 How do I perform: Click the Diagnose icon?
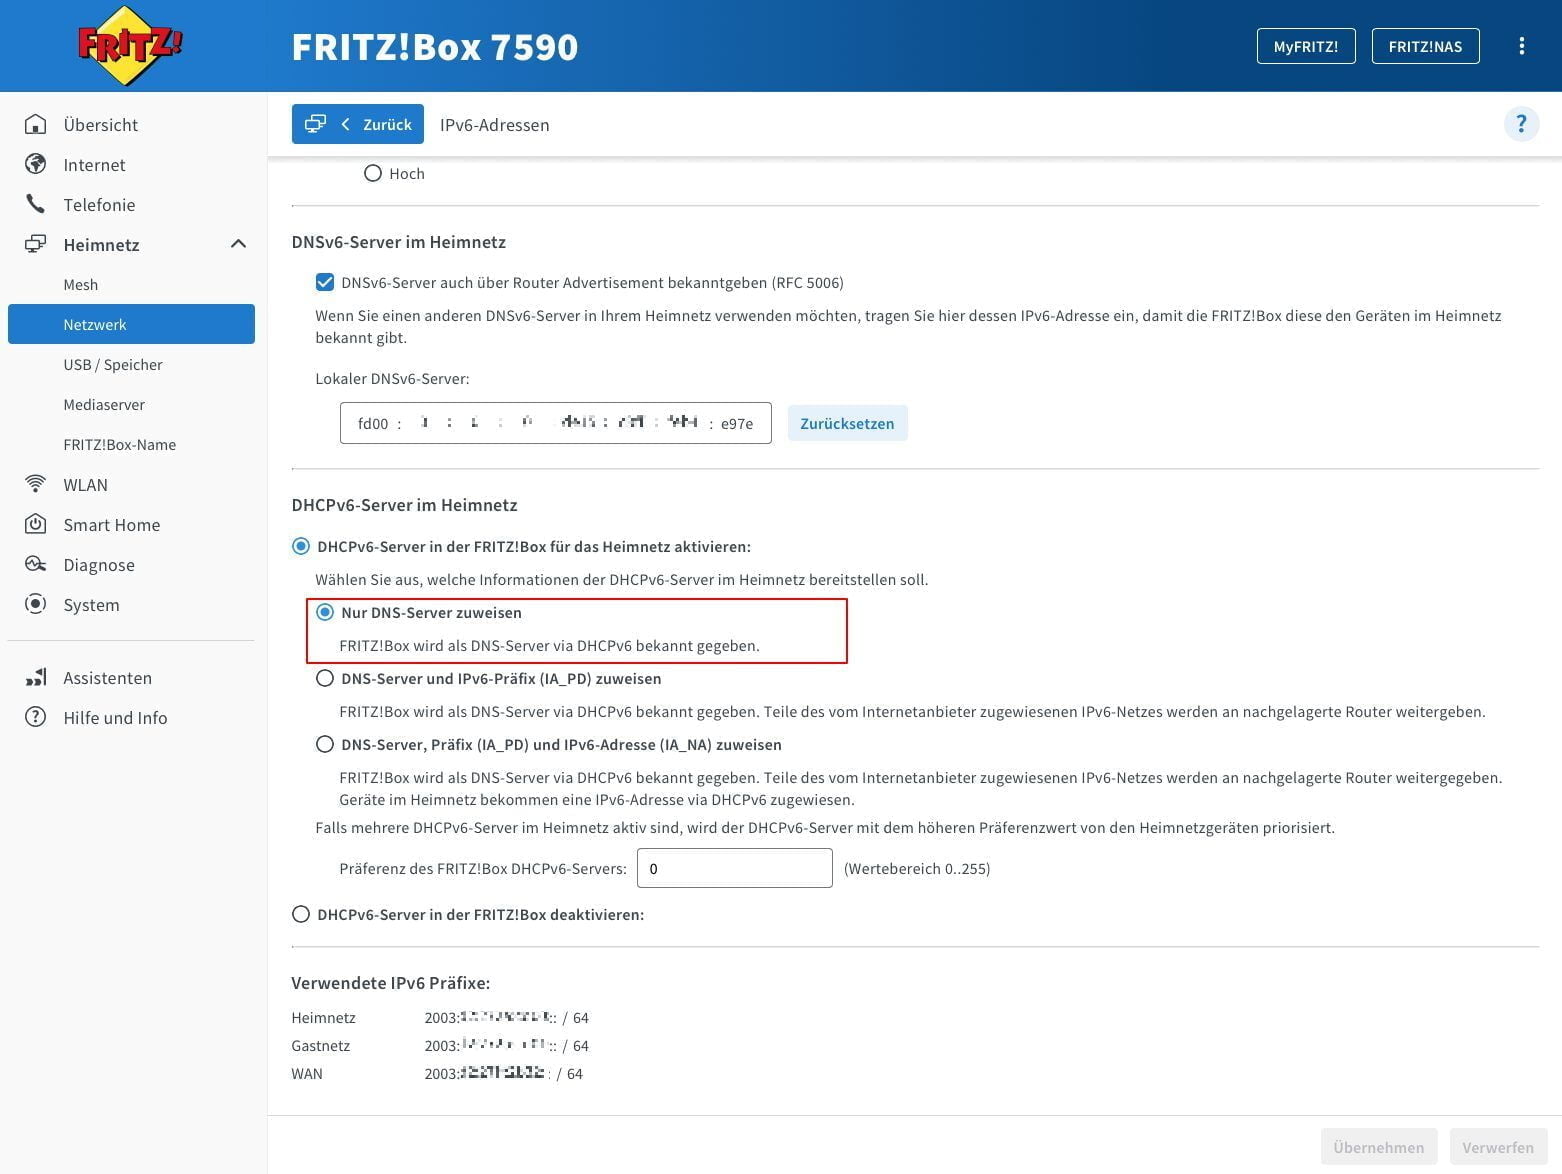coord(35,564)
